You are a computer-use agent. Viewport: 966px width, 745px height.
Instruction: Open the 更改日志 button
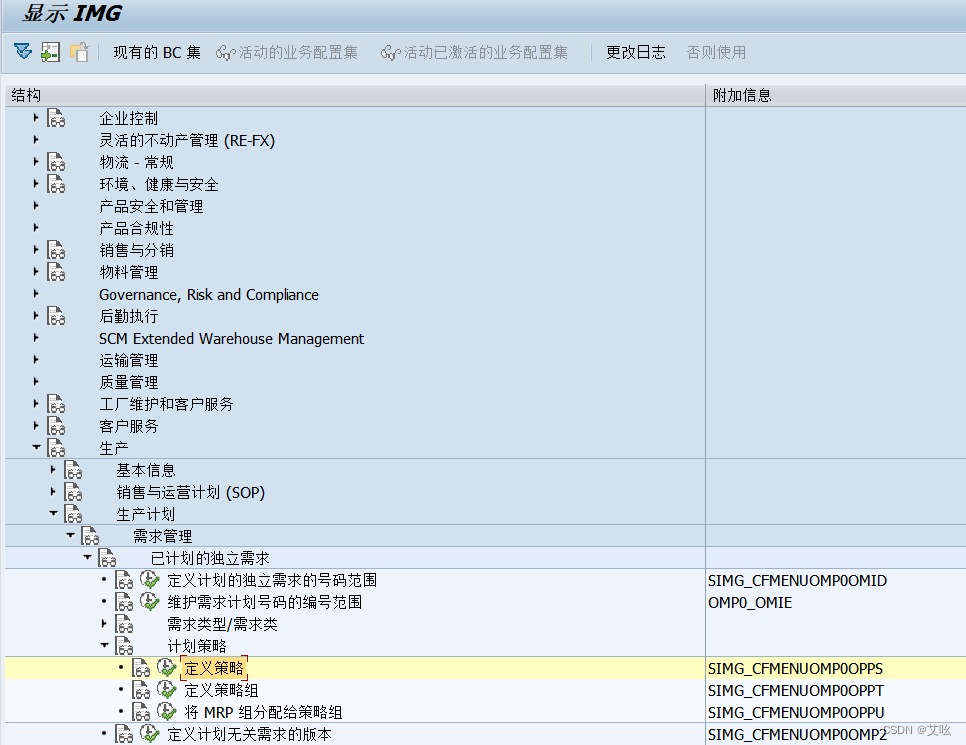[636, 52]
